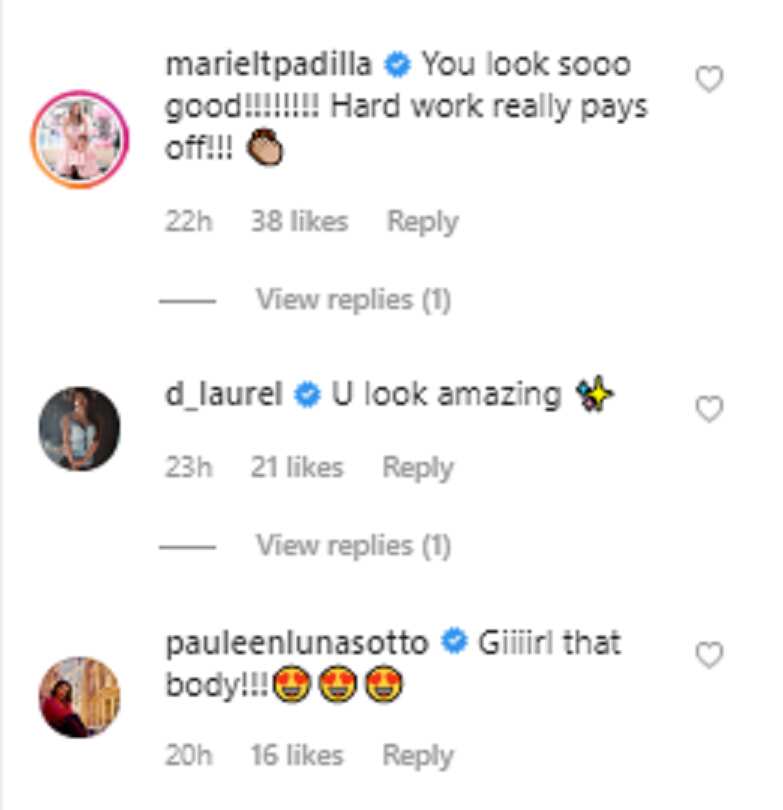Reply to pauleenlunasotto's comment

coord(418,756)
